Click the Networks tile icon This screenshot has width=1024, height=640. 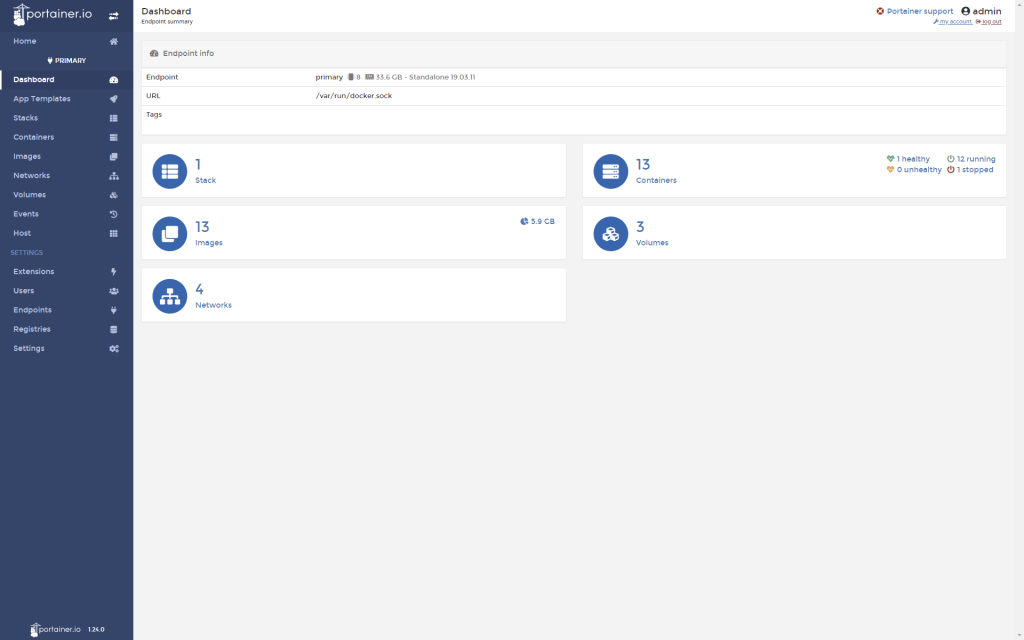click(x=170, y=296)
